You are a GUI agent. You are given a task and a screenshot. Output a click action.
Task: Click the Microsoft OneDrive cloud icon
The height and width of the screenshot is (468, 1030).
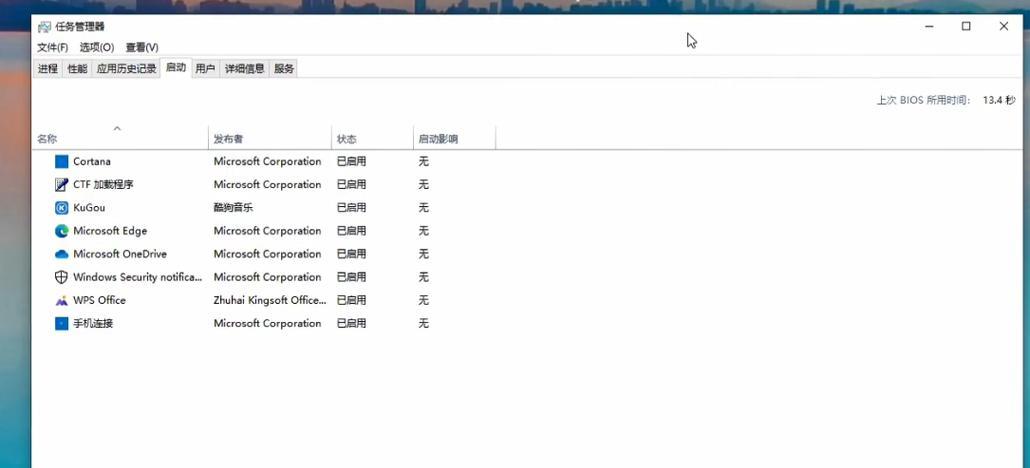coord(62,254)
